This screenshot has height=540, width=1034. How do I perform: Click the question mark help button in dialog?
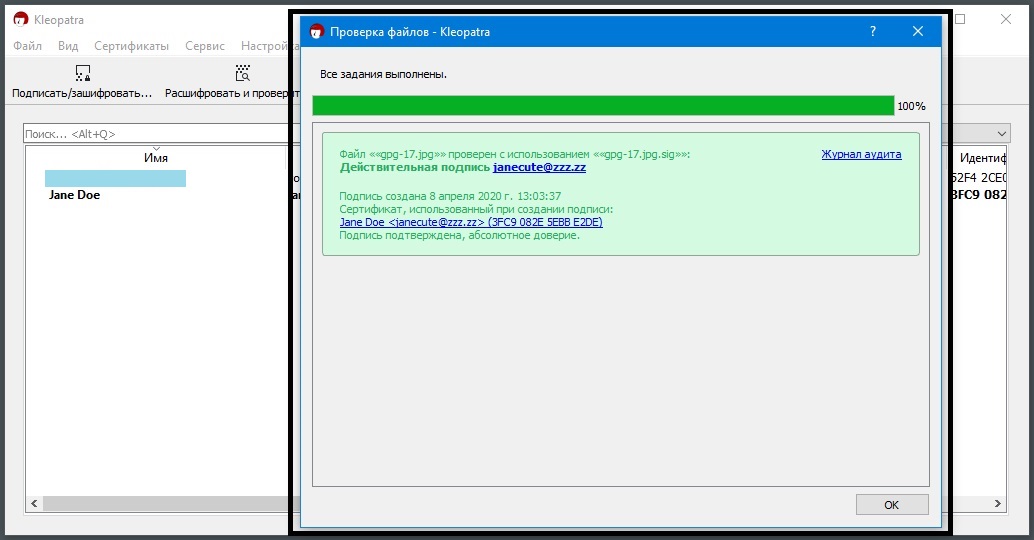tap(873, 31)
